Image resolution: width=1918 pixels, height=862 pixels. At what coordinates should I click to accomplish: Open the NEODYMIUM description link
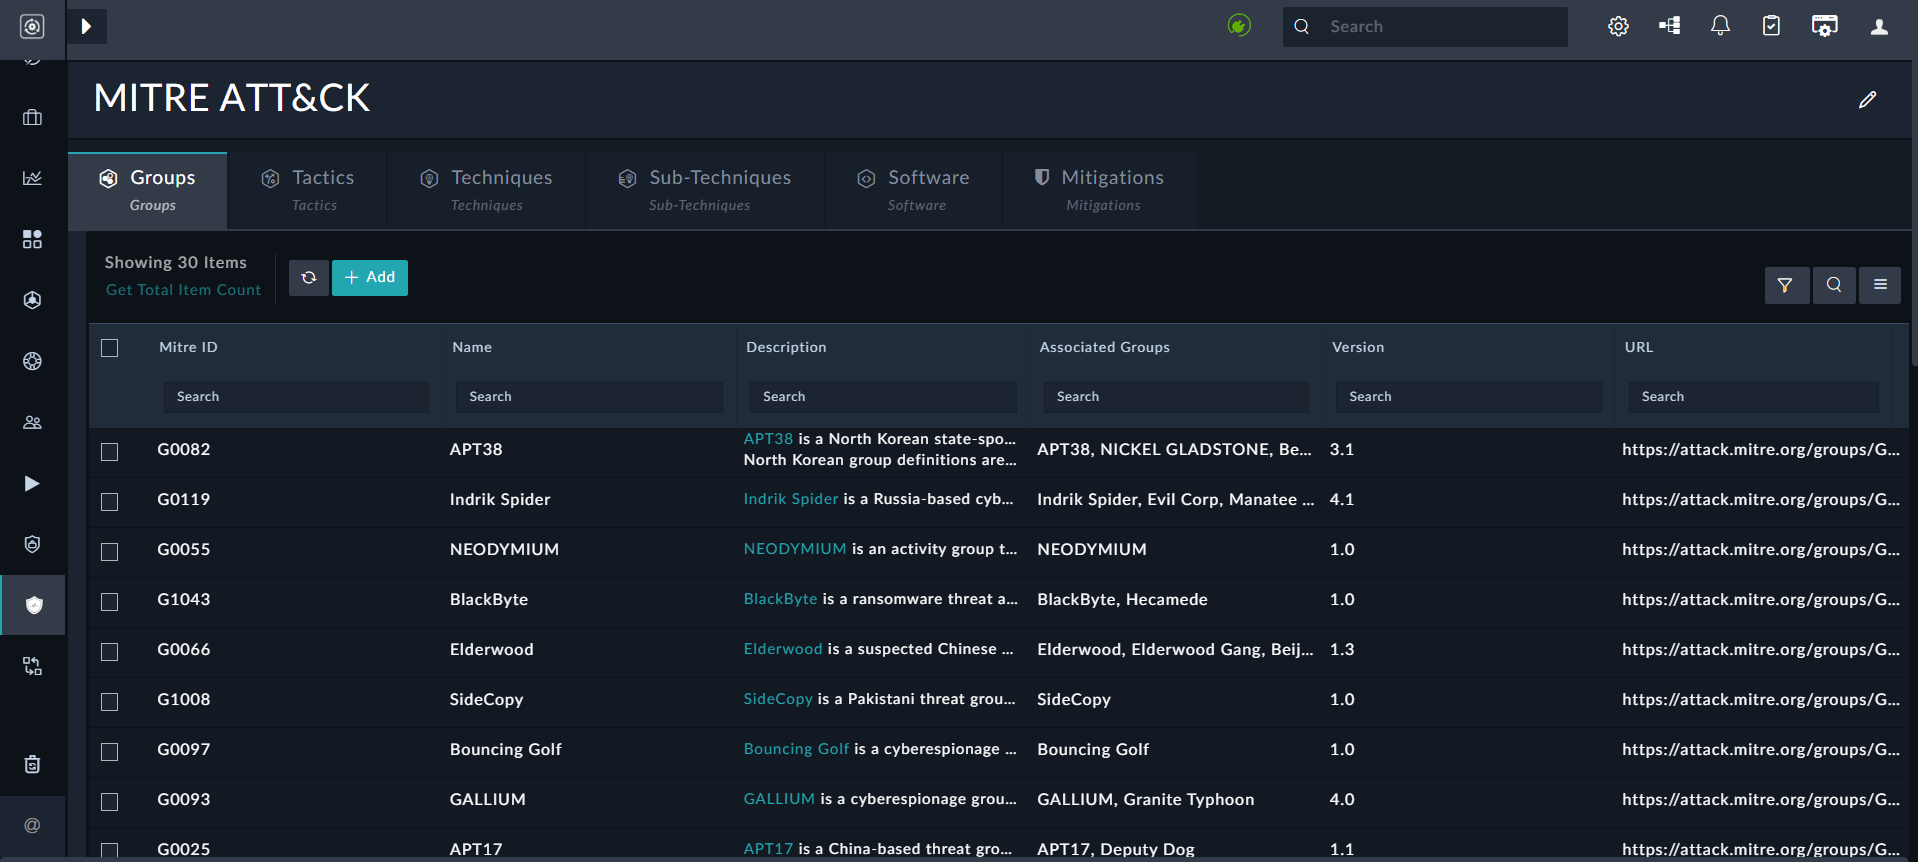795,549
